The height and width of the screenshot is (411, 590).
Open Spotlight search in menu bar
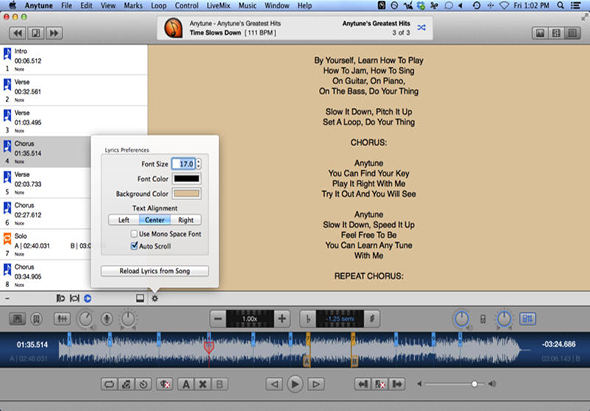click(x=560, y=5)
